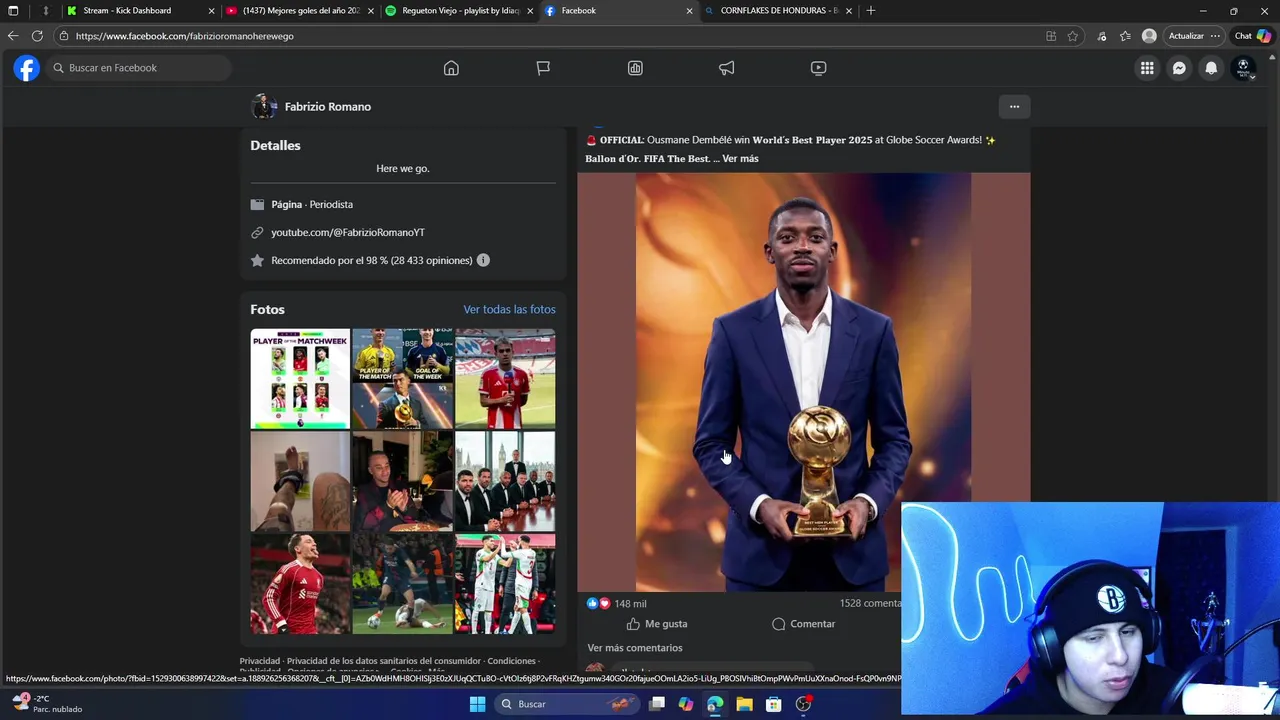1280x720 pixels.
Task: Launch Copilot from the taskbar
Action: 686,704
